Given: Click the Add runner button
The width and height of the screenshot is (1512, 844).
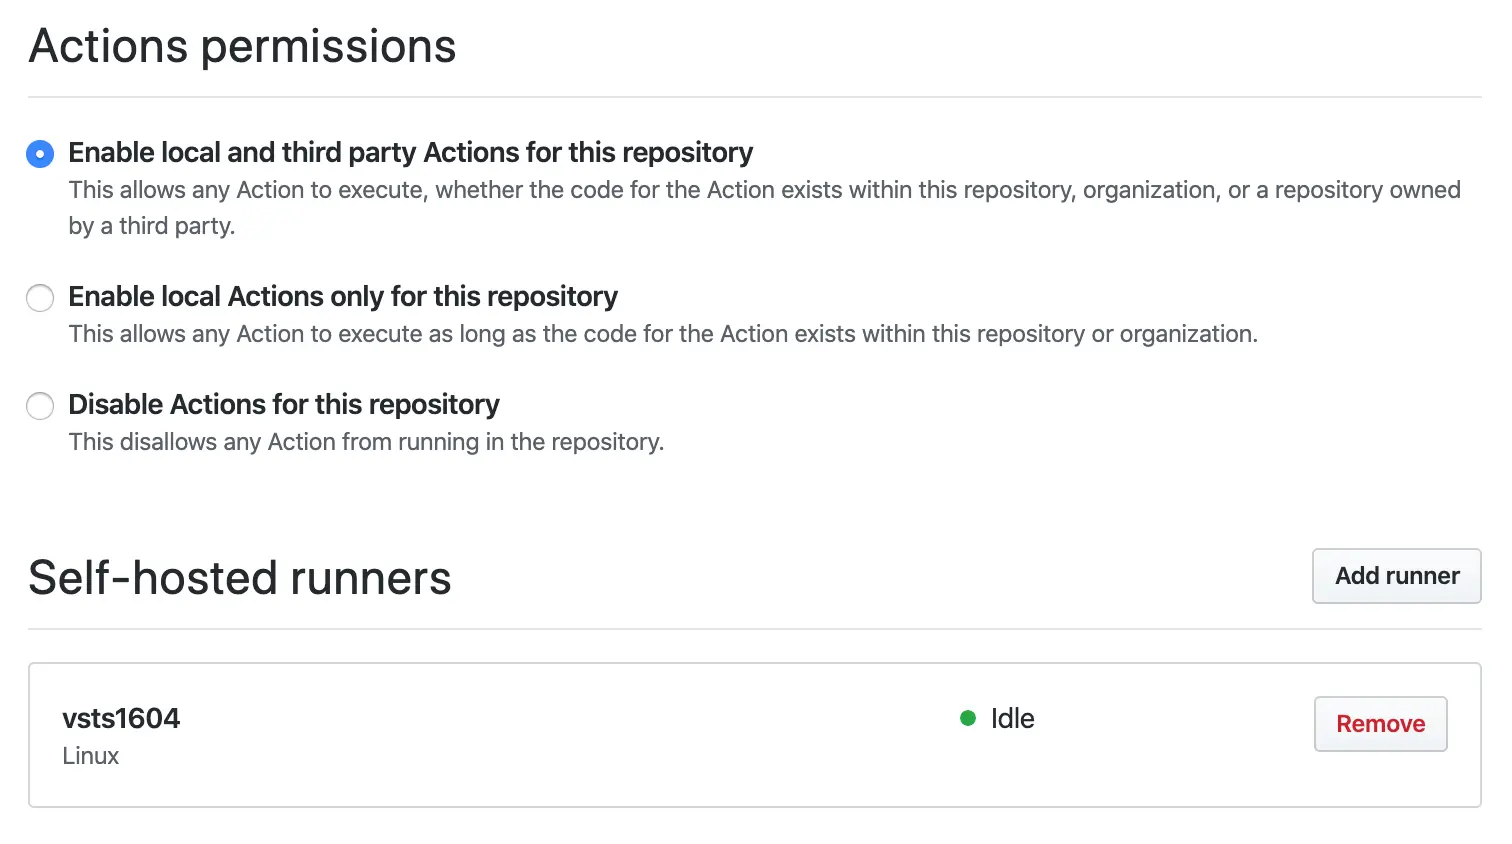Looking at the screenshot, I should [1396, 576].
